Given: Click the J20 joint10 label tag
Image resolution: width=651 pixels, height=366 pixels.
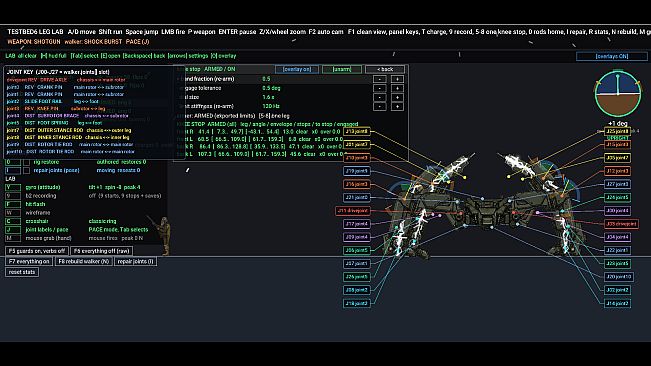Looking at the screenshot, I should (619, 277).
